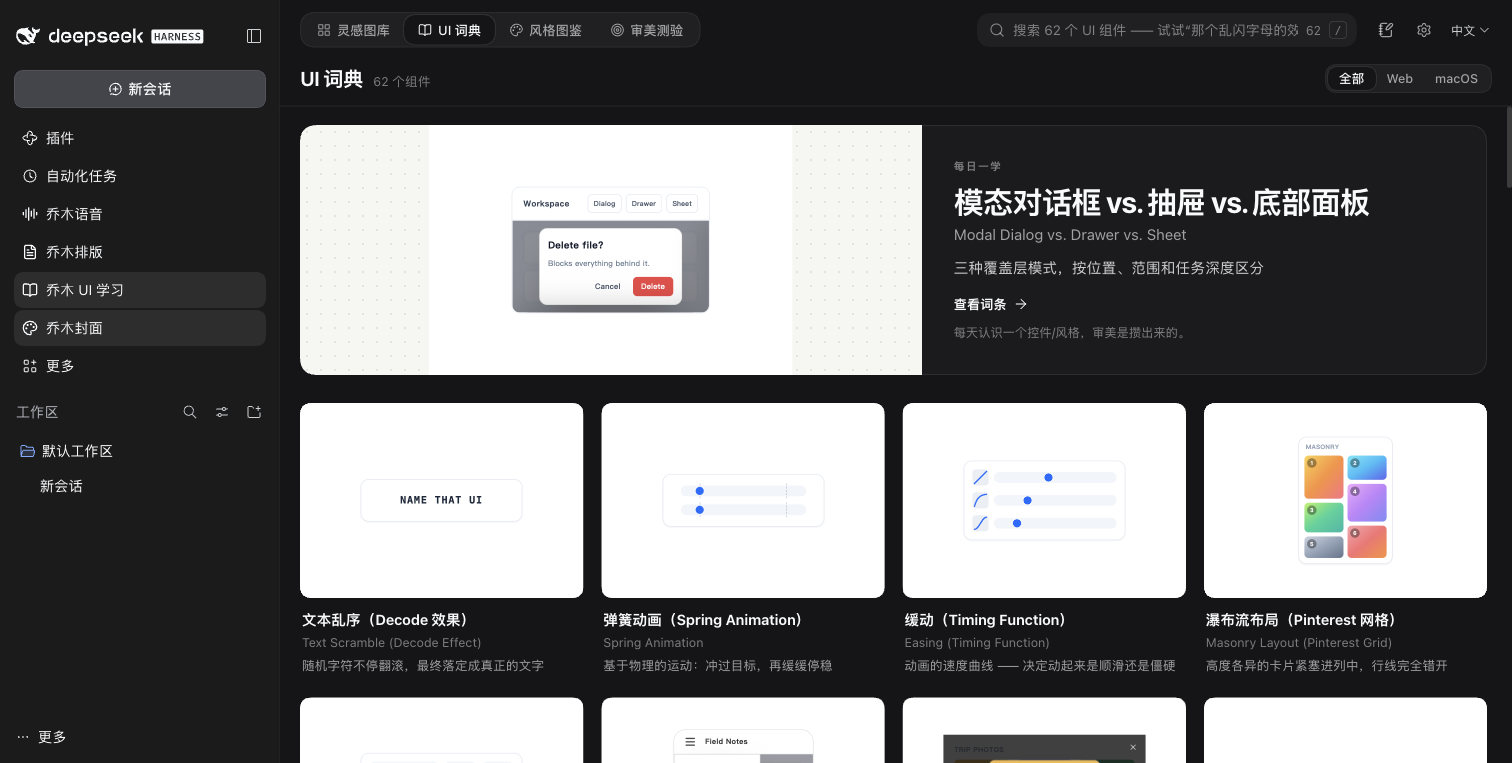
Task: Click 弹簧动画（Spring Animation）title
Action: tap(703, 620)
